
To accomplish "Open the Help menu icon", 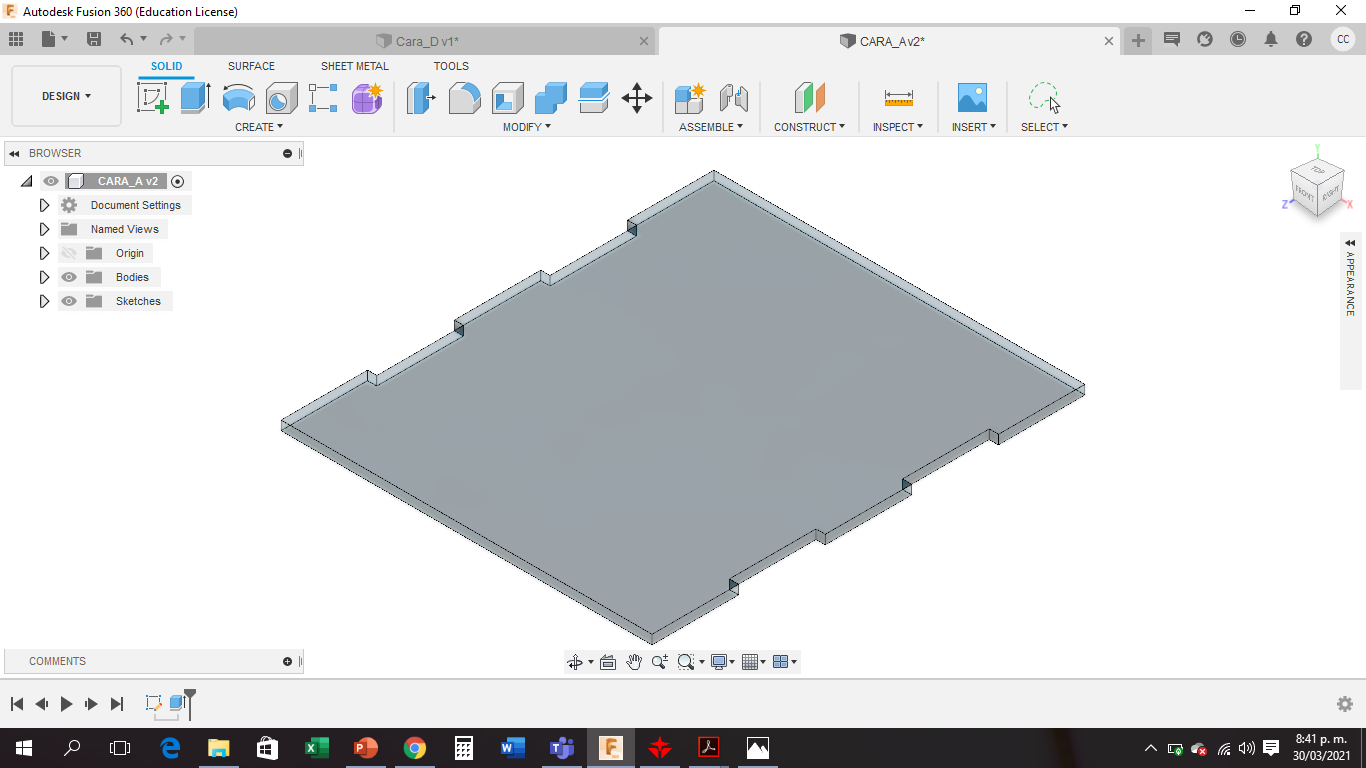I will pos(1304,39).
